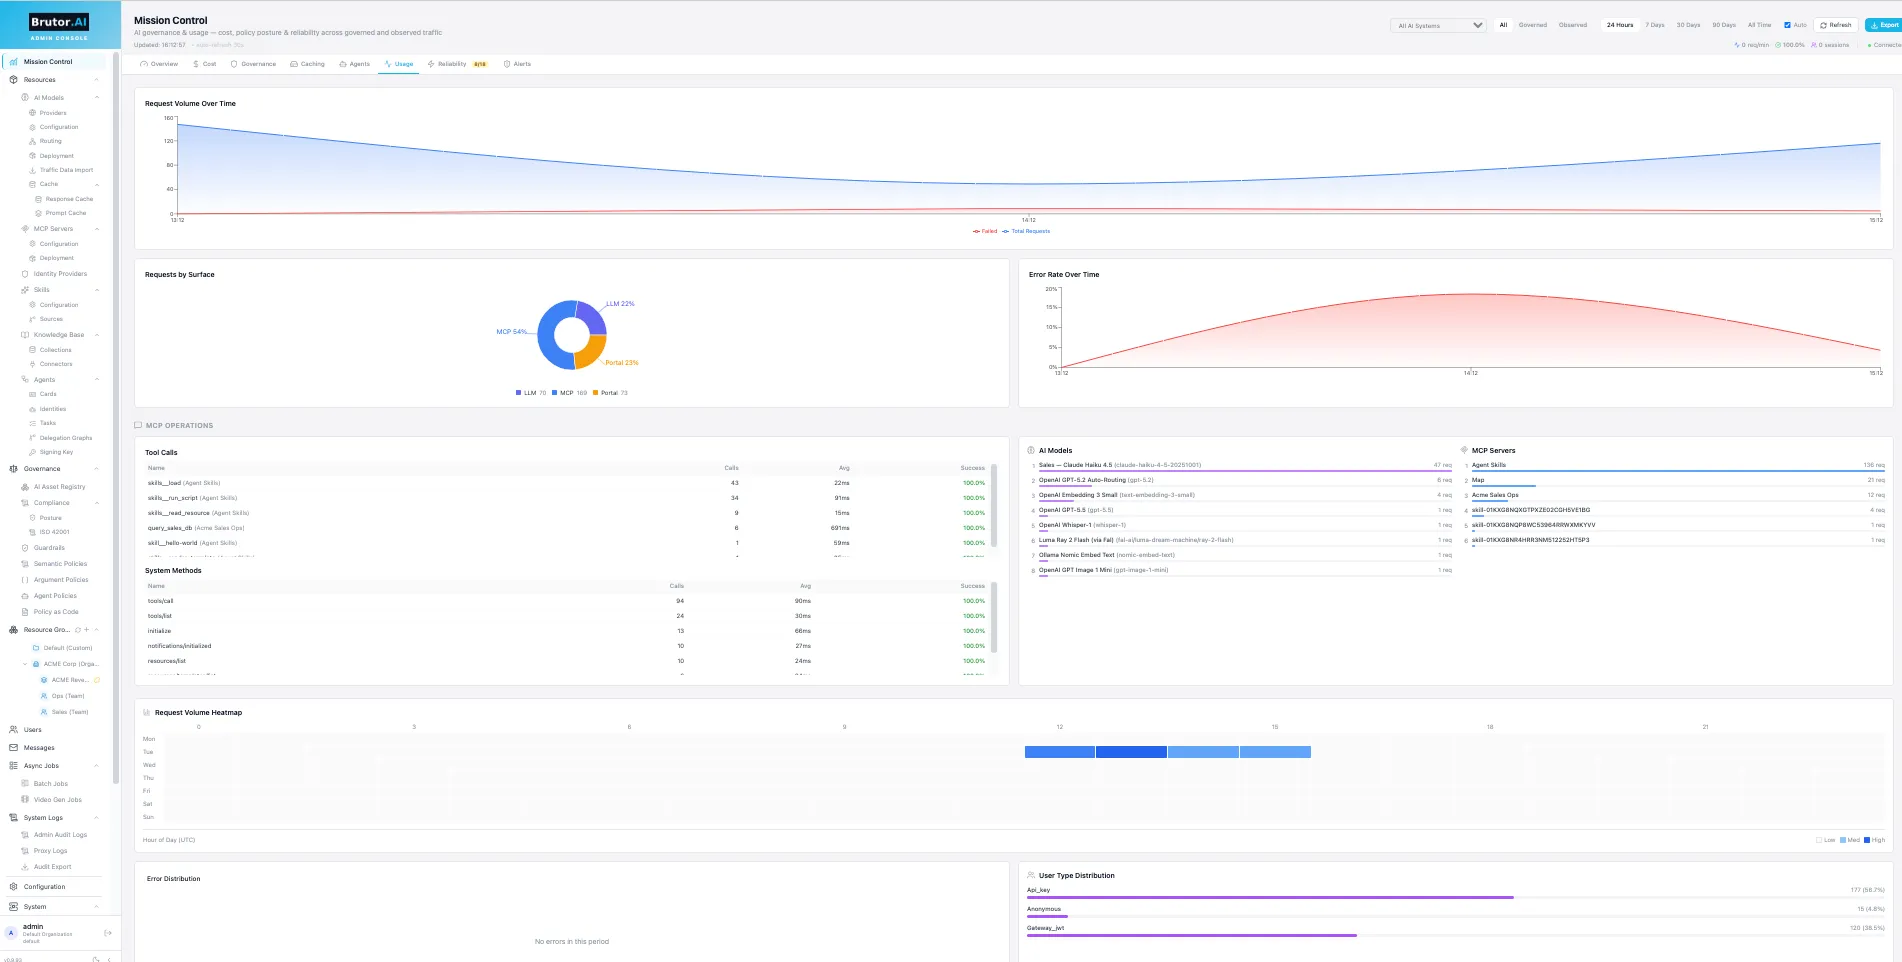1902x962 pixels.
Task: Click the Refresh button
Action: (1835, 25)
